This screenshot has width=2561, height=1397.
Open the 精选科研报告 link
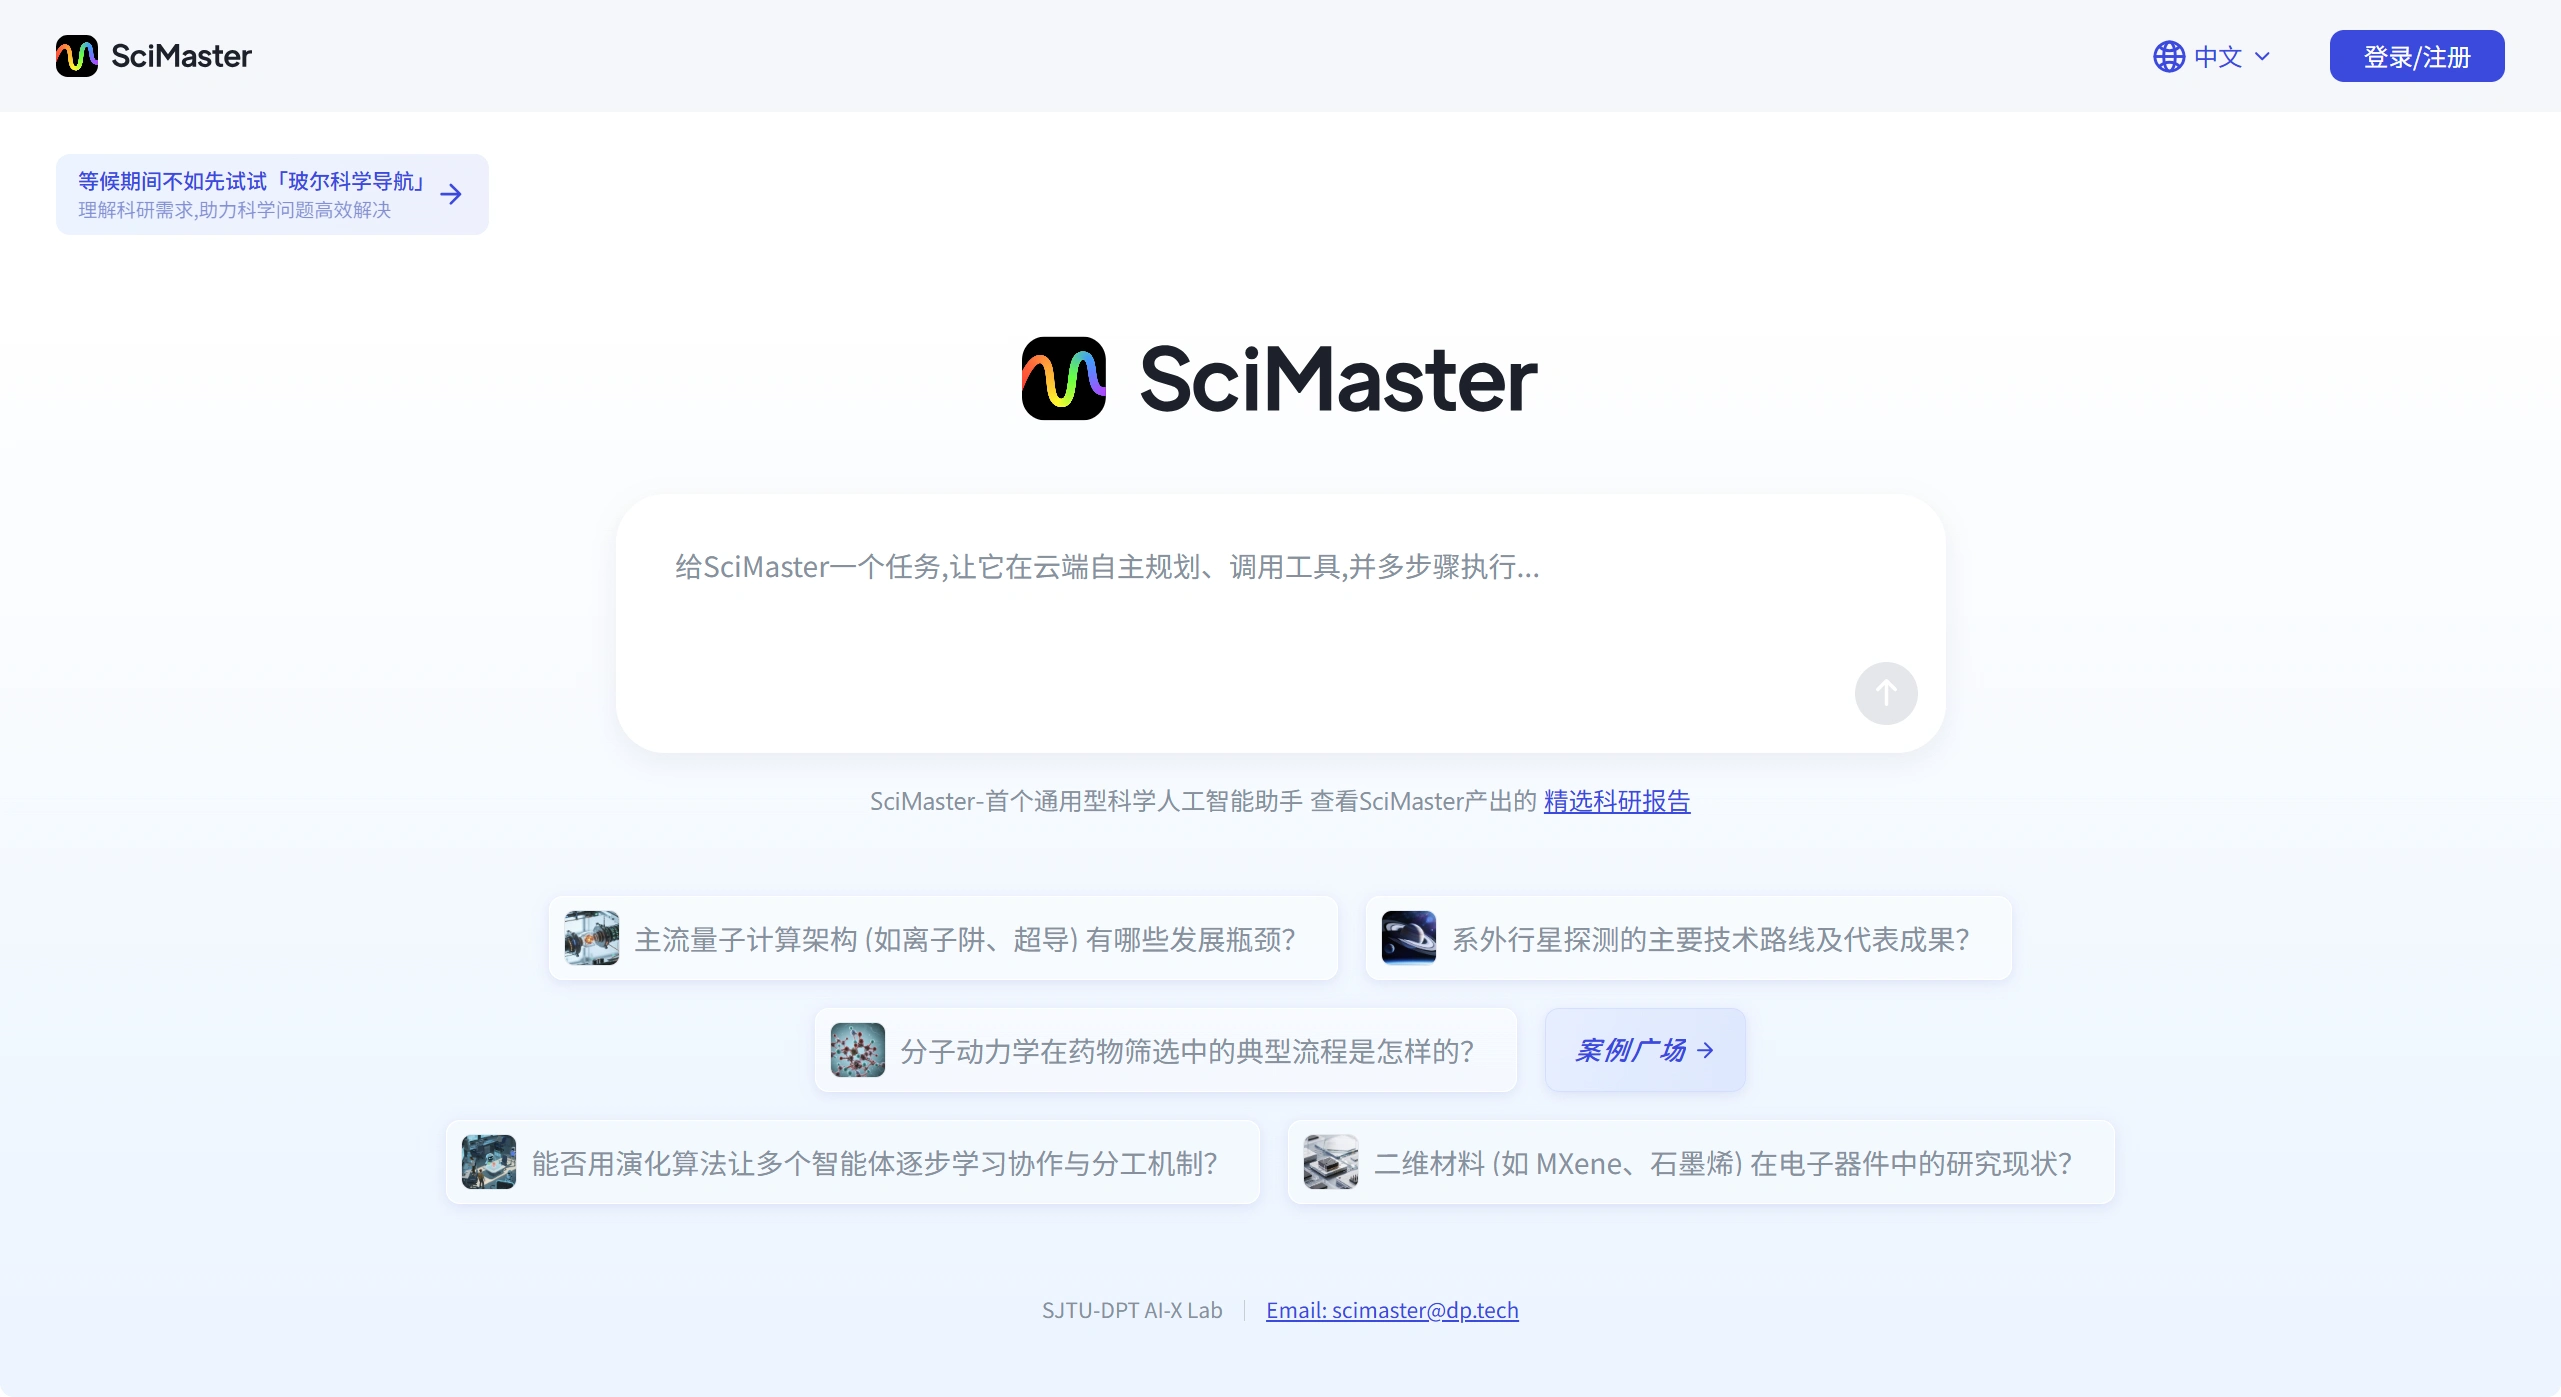click(x=1616, y=801)
